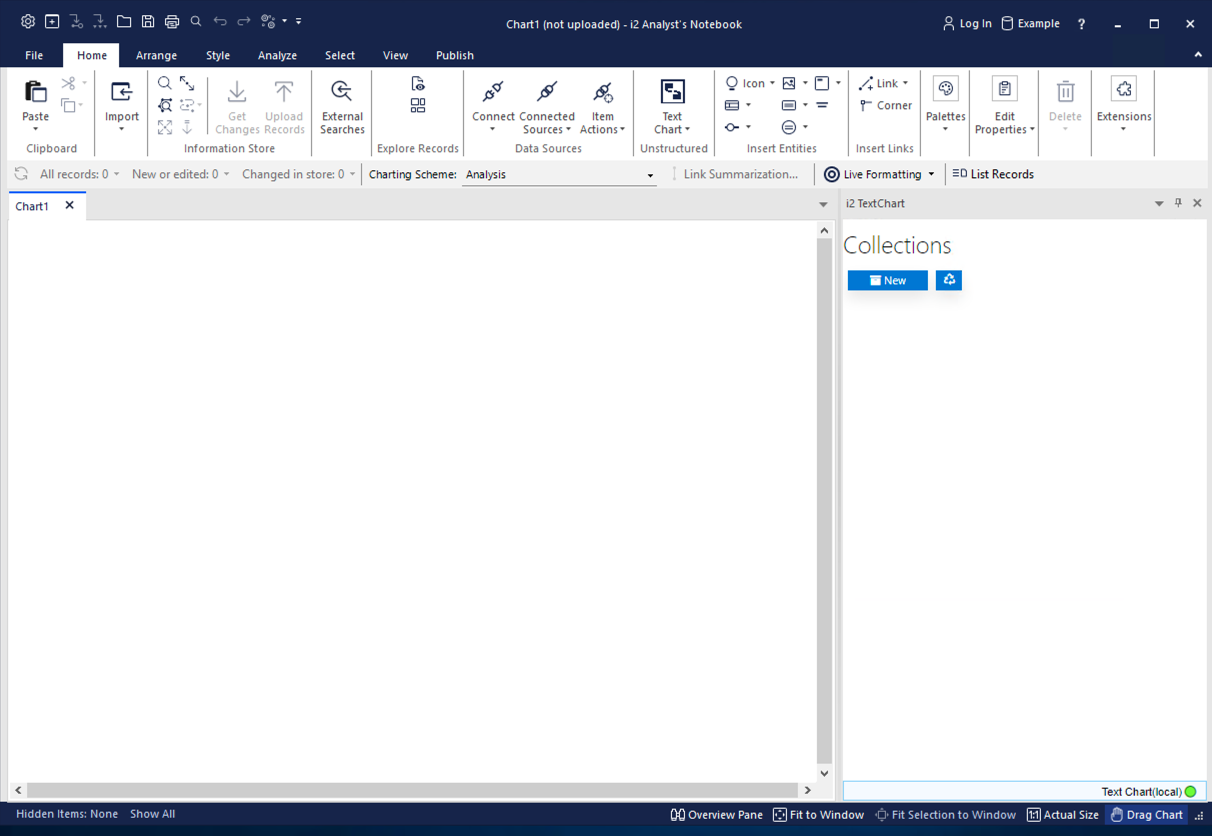
Task: Create a new chart from title bar
Action: (52, 21)
